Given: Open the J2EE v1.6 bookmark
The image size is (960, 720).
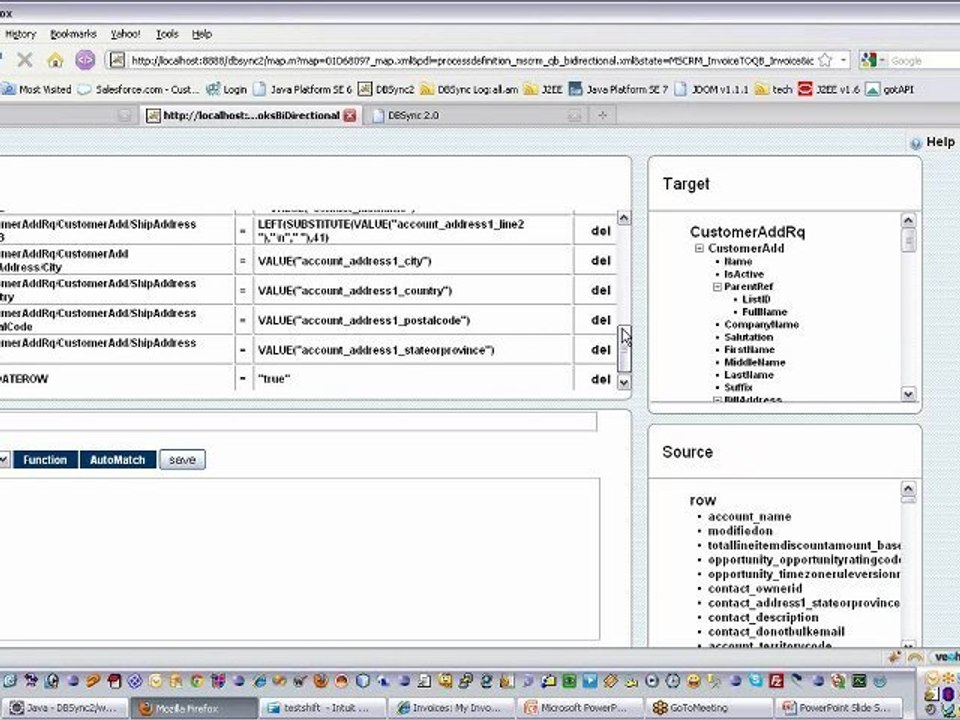Looking at the screenshot, I should pos(829,89).
